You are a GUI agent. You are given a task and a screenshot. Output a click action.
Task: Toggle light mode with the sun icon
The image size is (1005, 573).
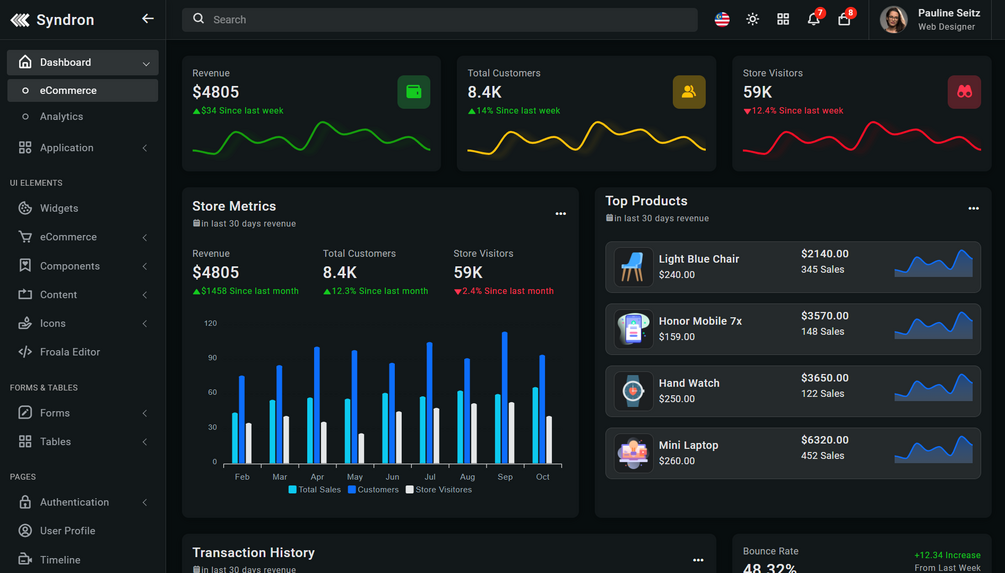[x=752, y=19]
